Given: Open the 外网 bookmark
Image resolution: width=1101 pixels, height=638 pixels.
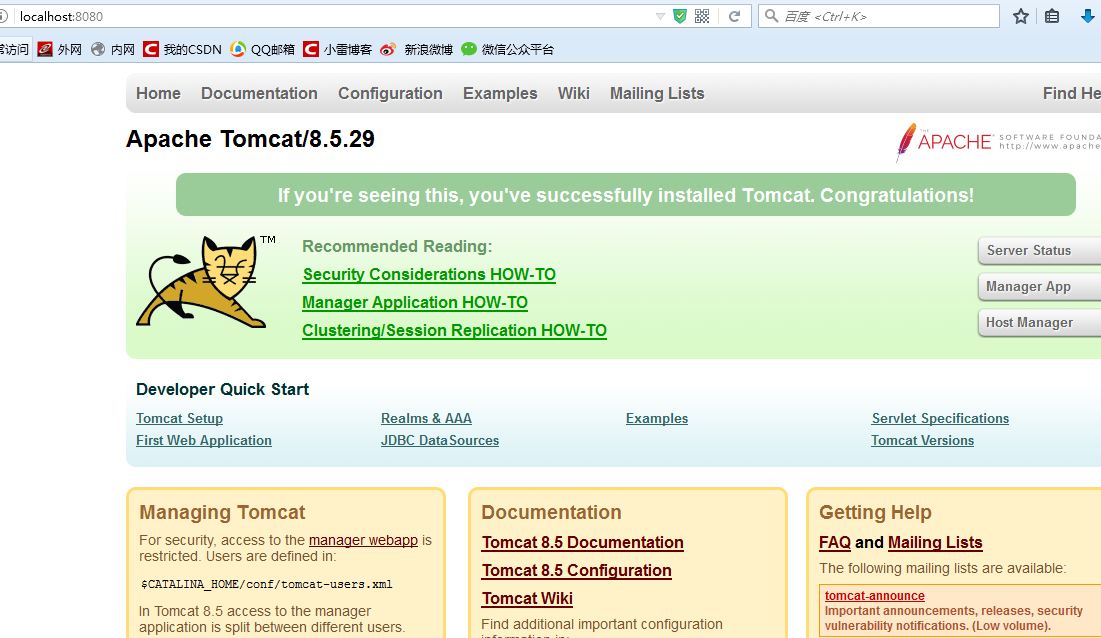Looking at the screenshot, I should 60,49.
